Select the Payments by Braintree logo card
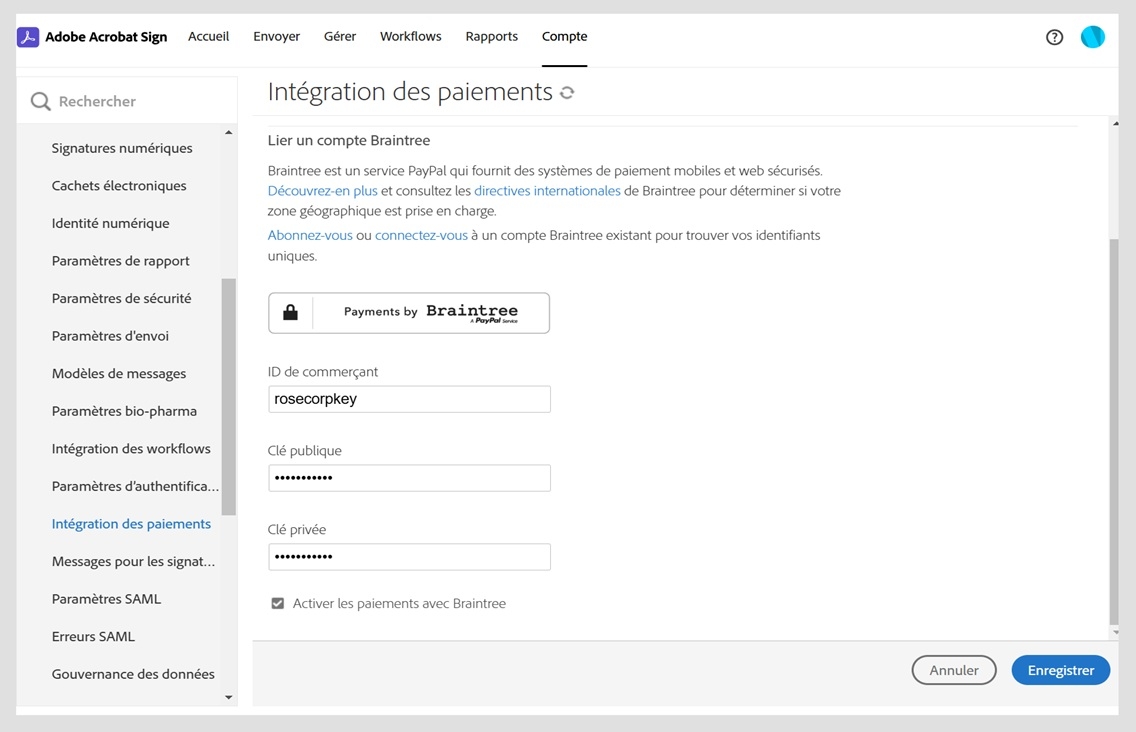1136x732 pixels. [408, 312]
